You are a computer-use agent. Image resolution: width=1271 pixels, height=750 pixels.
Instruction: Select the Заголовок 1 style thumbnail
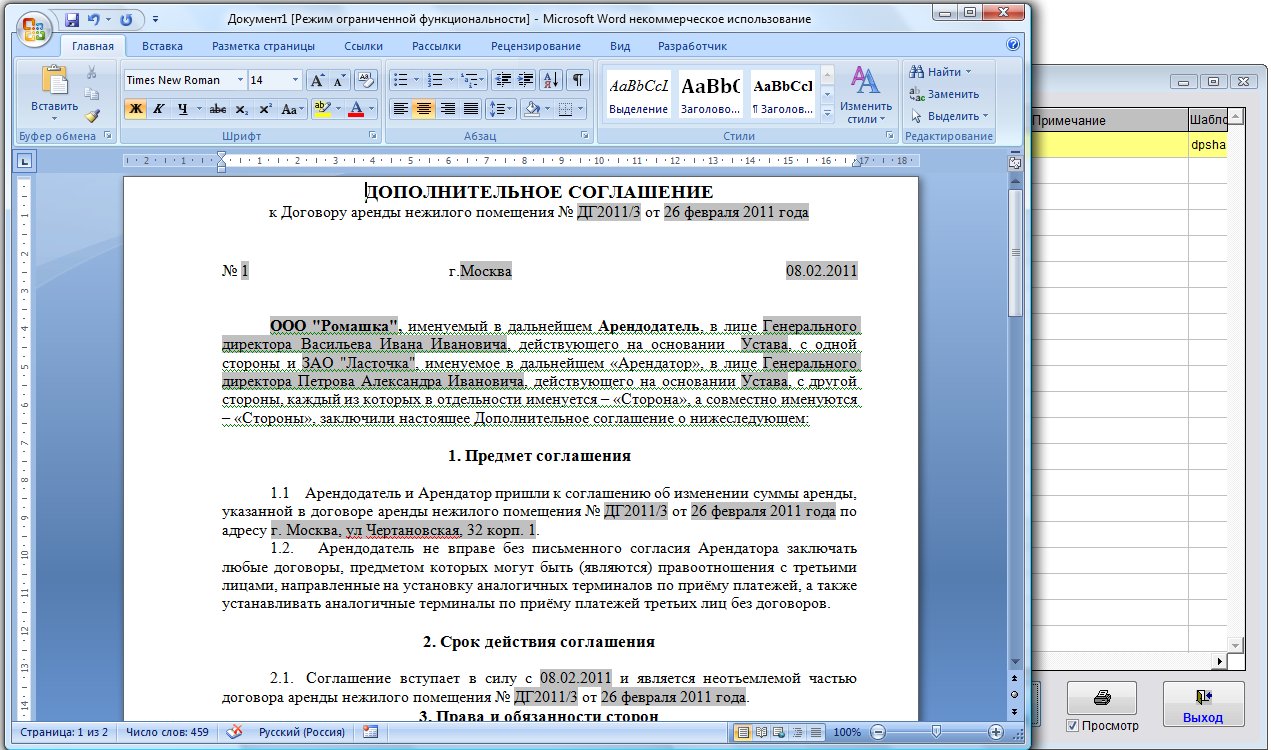click(x=709, y=94)
